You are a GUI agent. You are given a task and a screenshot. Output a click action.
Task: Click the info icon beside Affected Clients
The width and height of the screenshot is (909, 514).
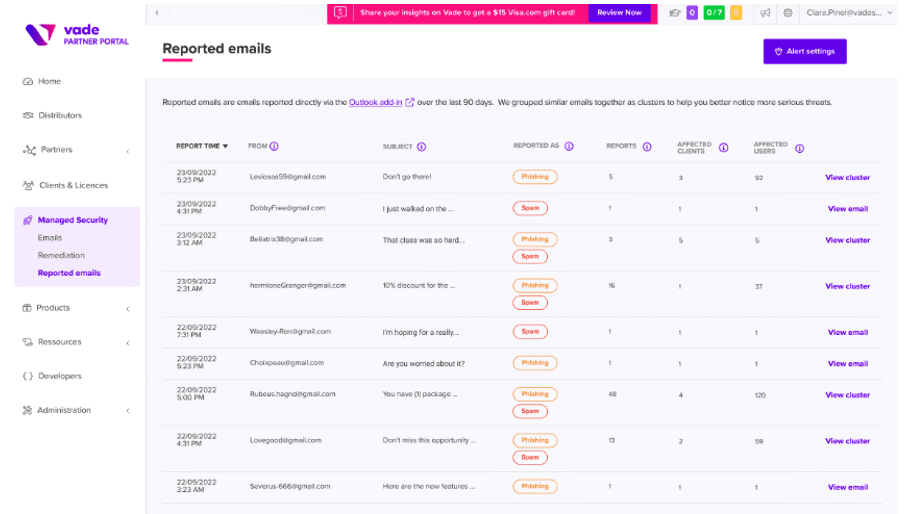(x=723, y=148)
